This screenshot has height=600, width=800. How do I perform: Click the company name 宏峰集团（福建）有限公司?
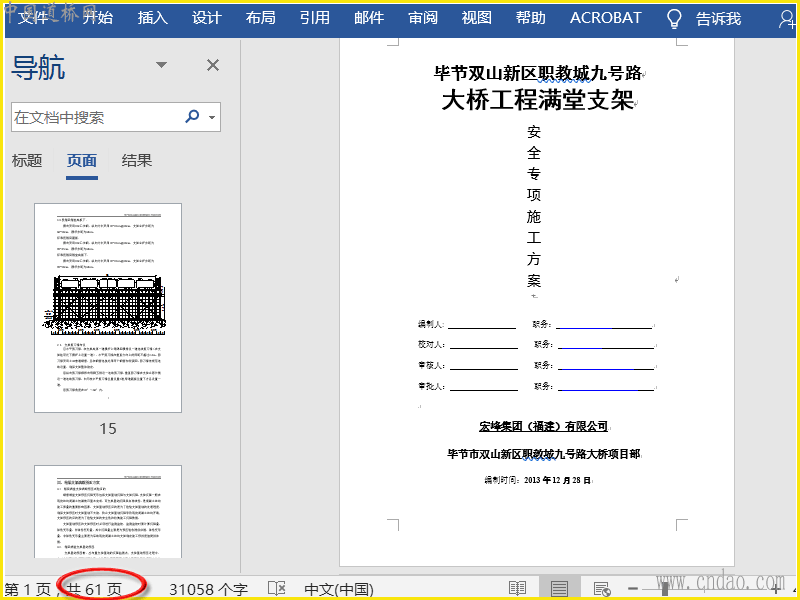point(543,426)
